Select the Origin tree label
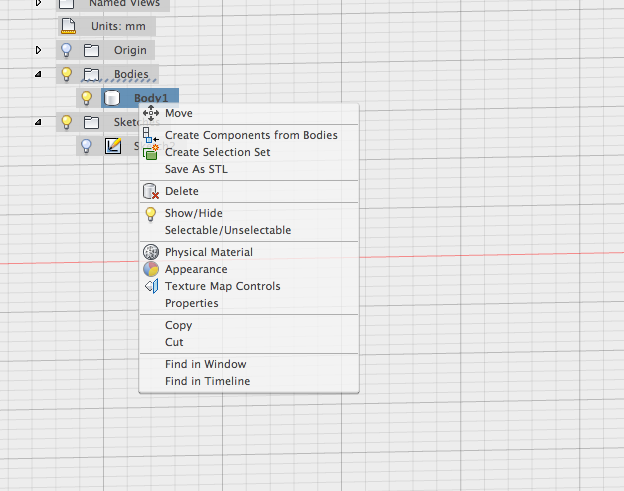The height and width of the screenshot is (491, 624). pyautogui.click(x=130, y=51)
